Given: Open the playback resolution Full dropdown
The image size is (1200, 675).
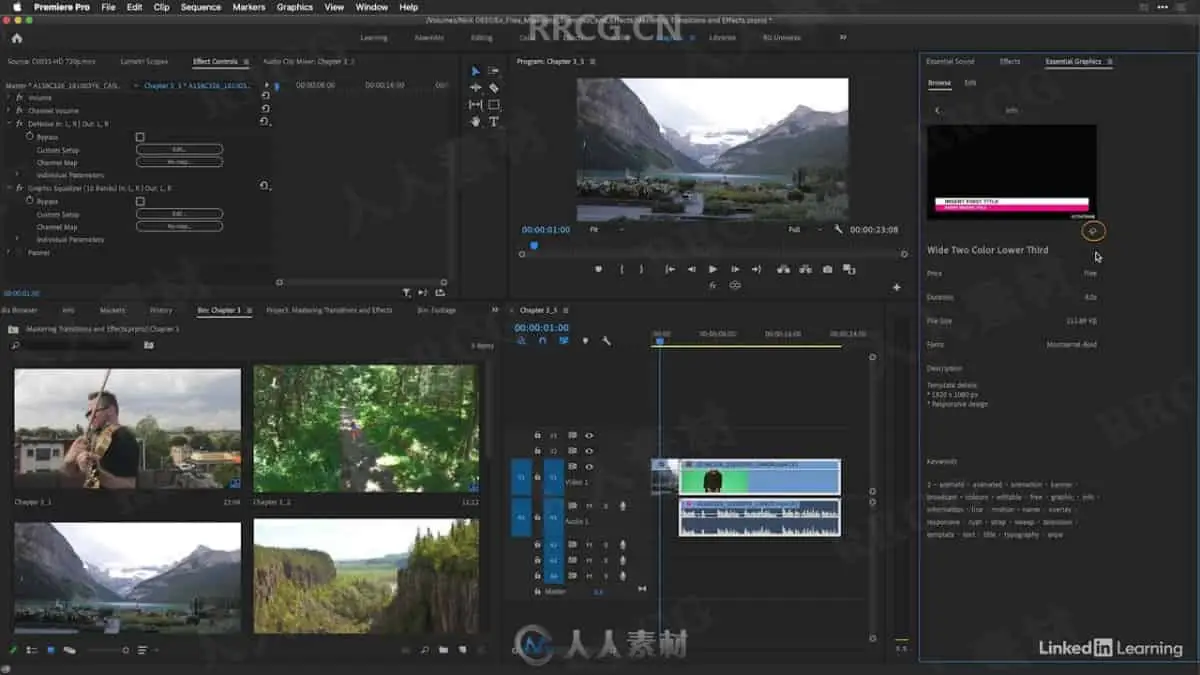Looking at the screenshot, I should [x=806, y=229].
